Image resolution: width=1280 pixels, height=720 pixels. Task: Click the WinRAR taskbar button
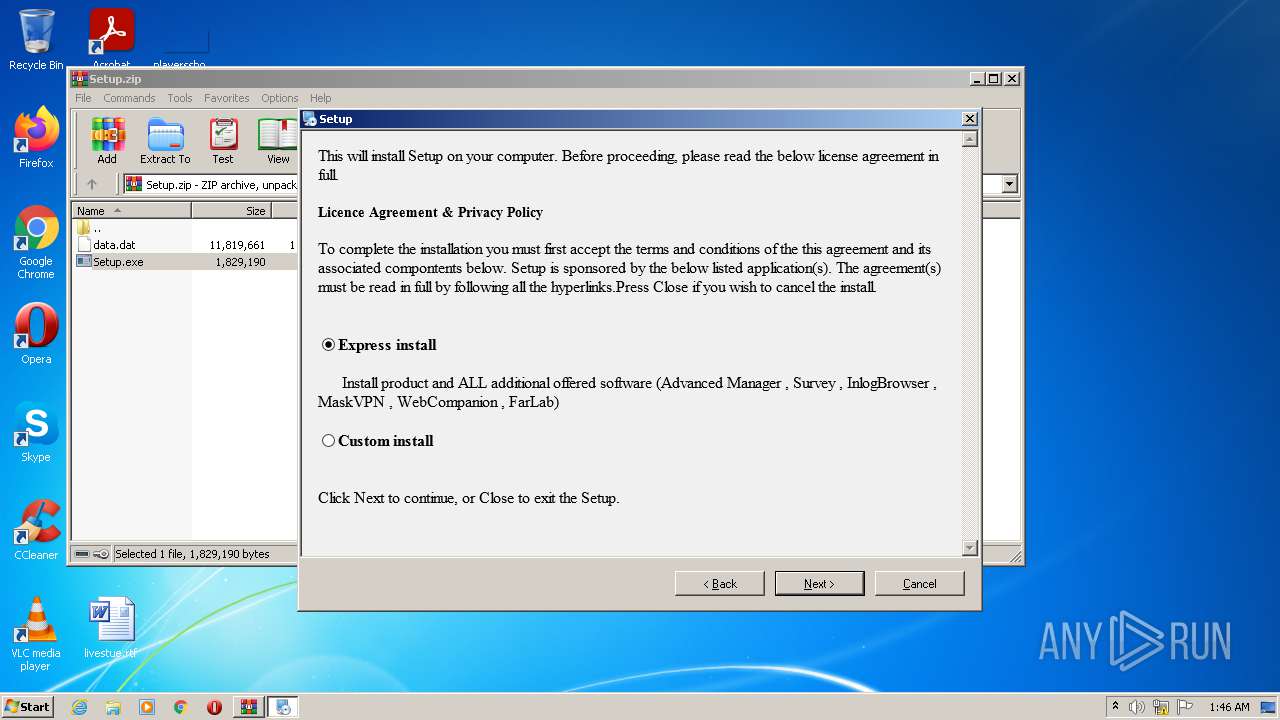249,707
